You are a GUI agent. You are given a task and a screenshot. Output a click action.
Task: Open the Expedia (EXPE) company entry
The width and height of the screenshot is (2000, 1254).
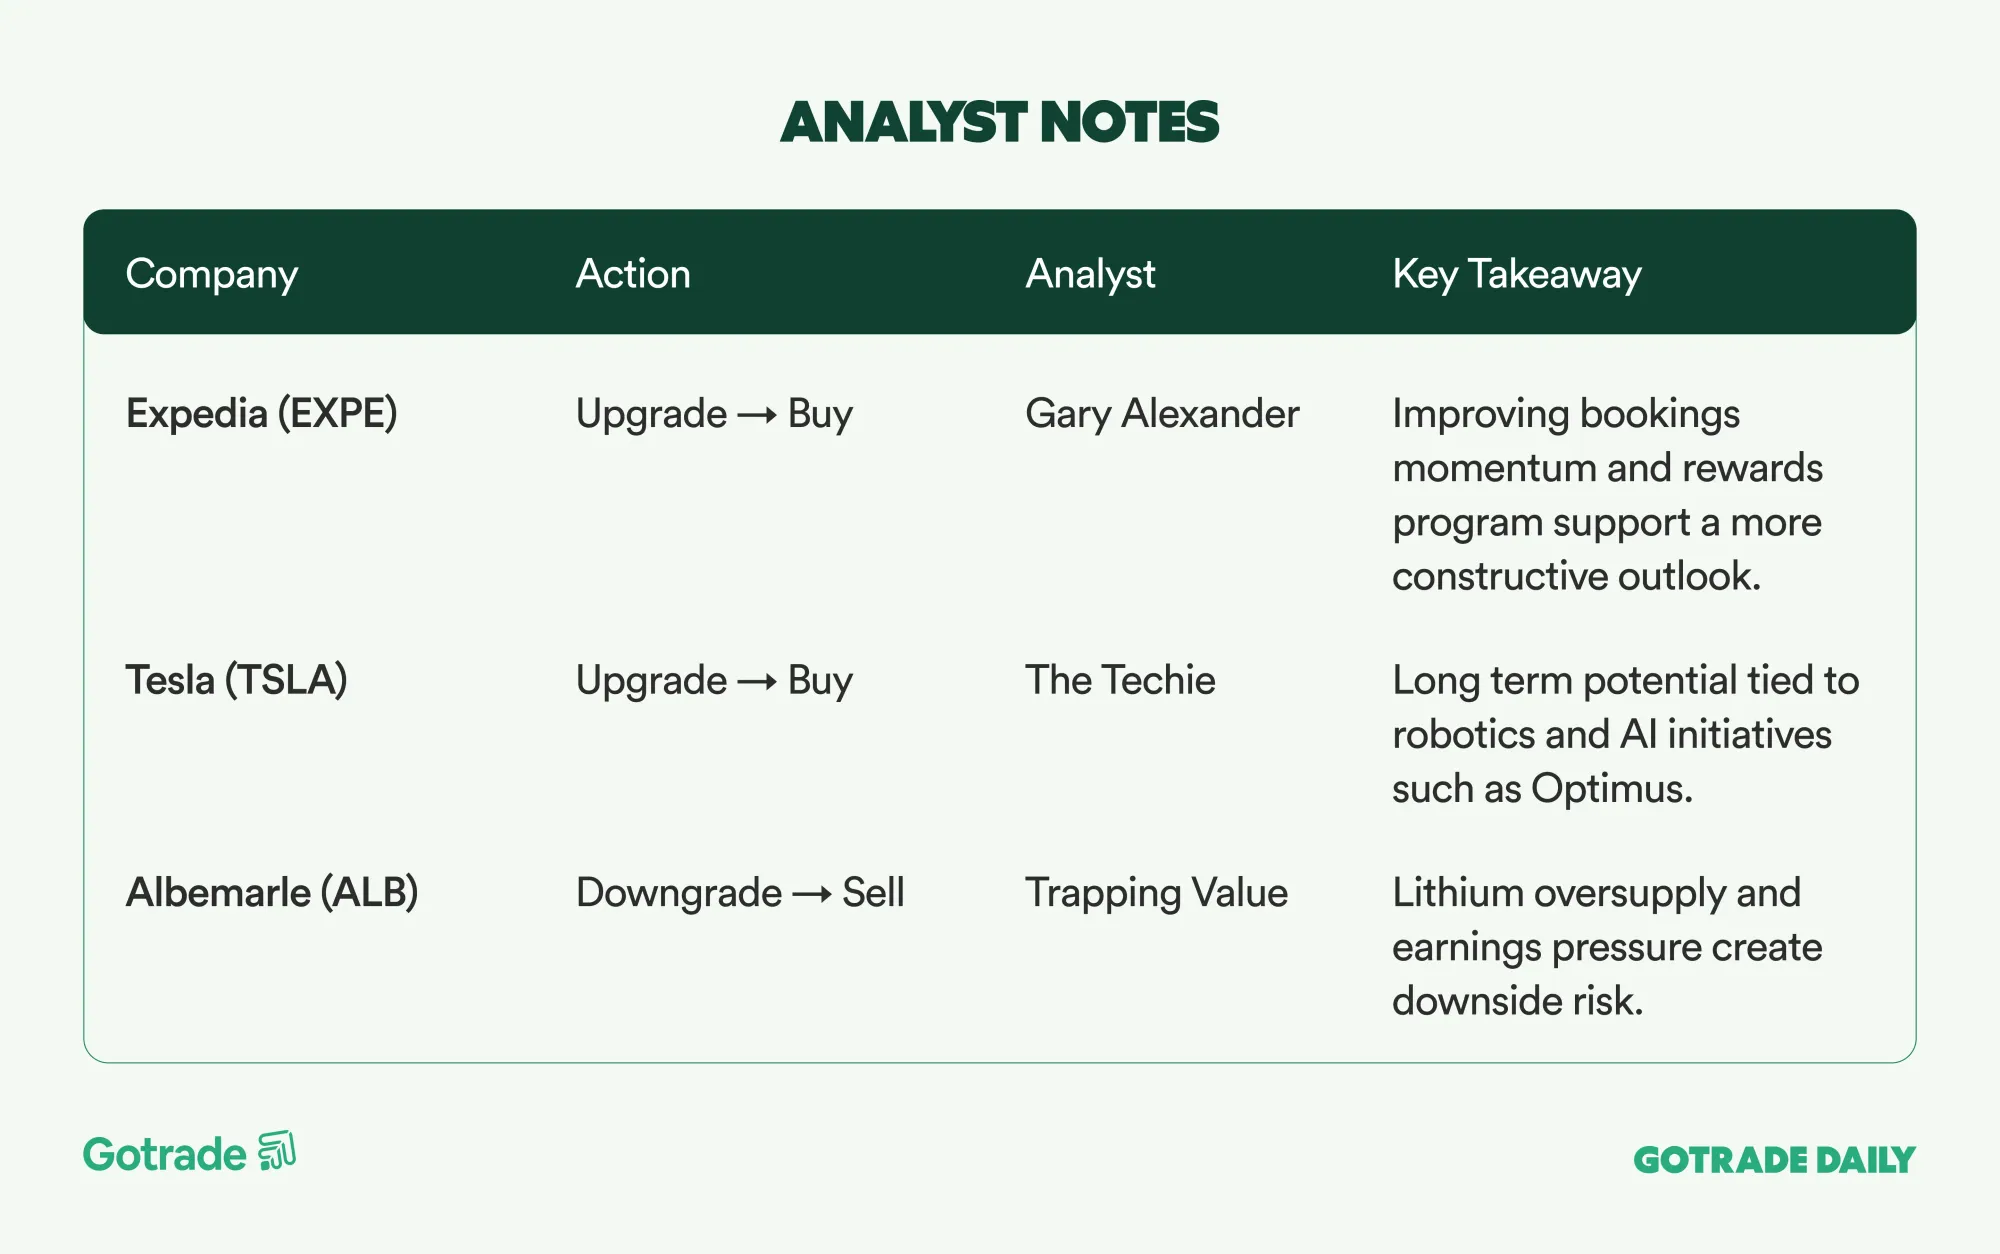pyautogui.click(x=261, y=413)
